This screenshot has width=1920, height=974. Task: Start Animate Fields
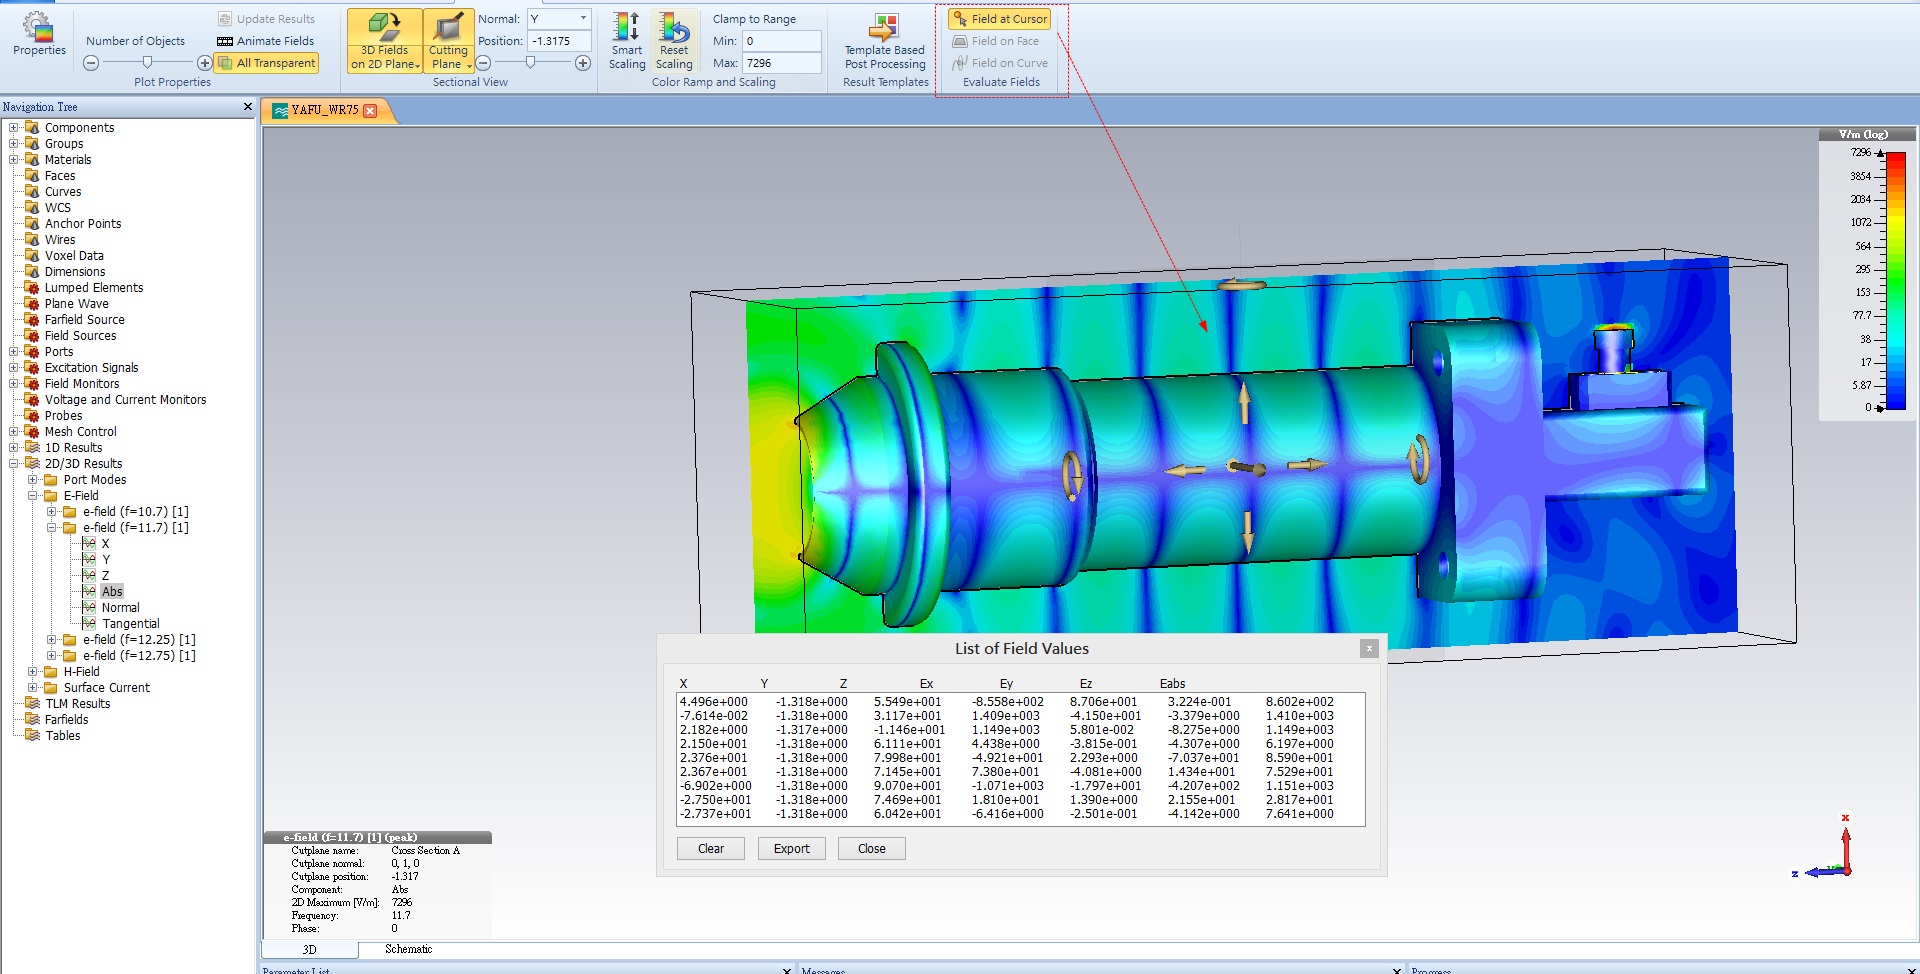point(266,41)
